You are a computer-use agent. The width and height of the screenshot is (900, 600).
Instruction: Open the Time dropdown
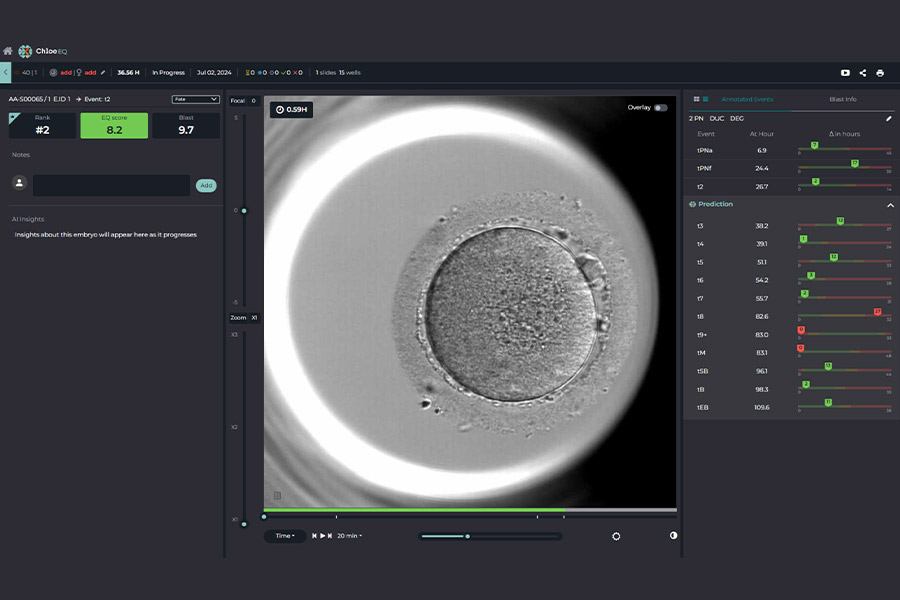pos(285,536)
